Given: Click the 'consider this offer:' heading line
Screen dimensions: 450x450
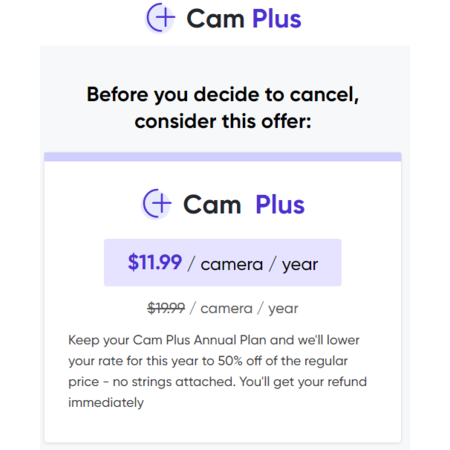Looking at the screenshot, I should (223, 121).
